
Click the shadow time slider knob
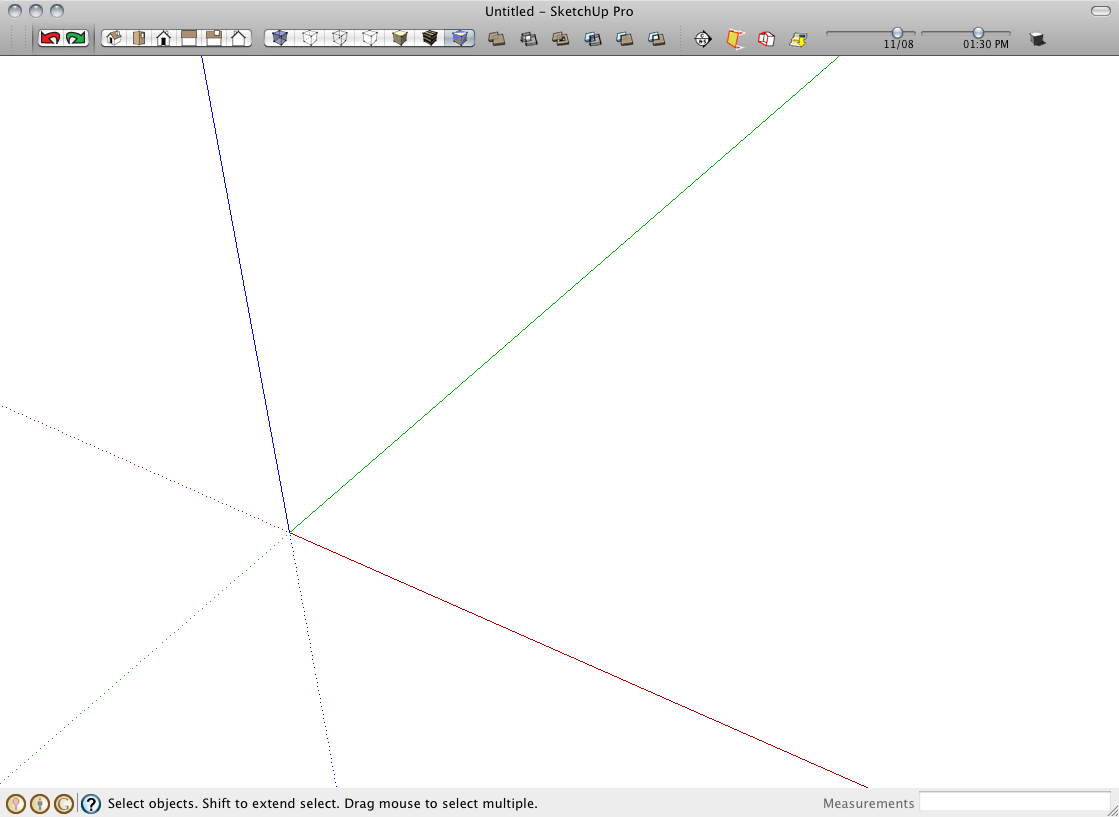click(x=978, y=33)
